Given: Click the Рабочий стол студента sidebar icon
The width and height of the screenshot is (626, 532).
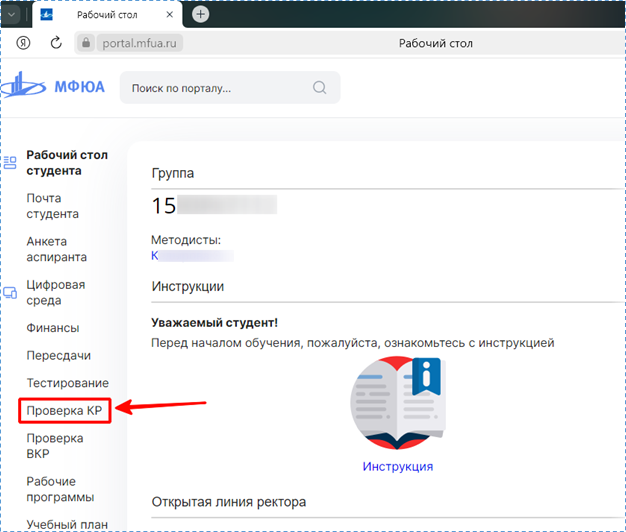Looking at the screenshot, I should pyautogui.click(x=10, y=162).
